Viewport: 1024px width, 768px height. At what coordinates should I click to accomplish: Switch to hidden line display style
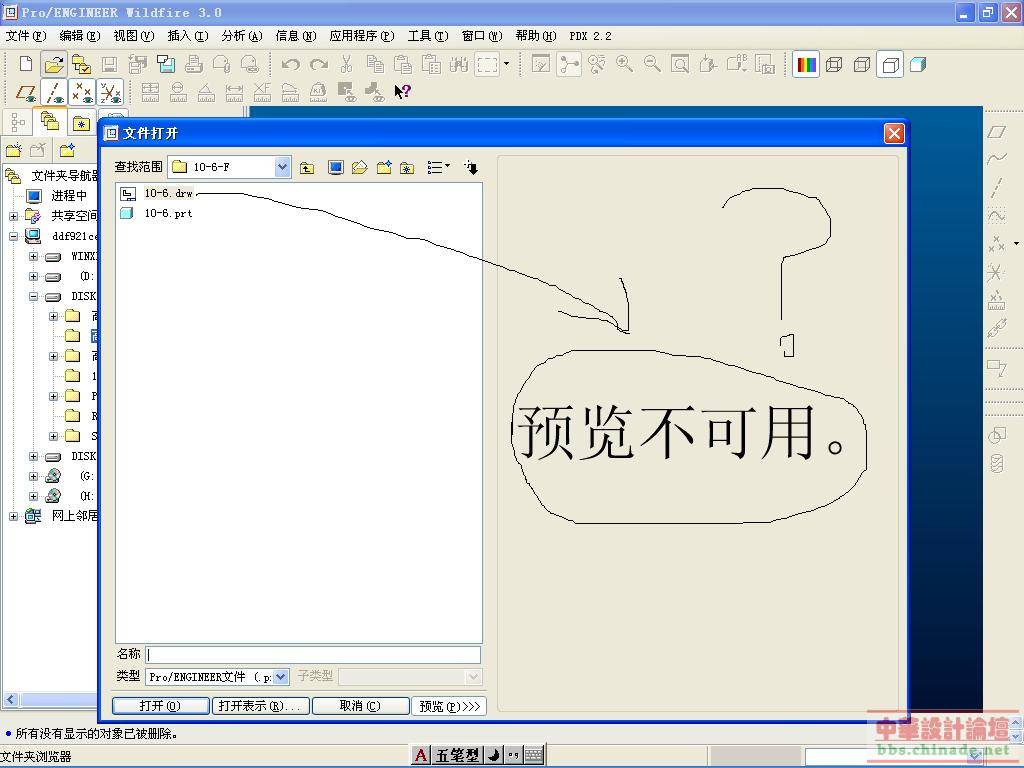pyautogui.click(x=862, y=64)
